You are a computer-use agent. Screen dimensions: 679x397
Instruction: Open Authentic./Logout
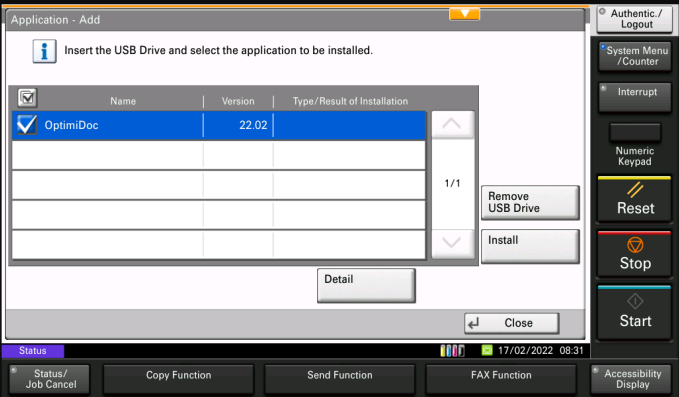[x=635, y=19]
